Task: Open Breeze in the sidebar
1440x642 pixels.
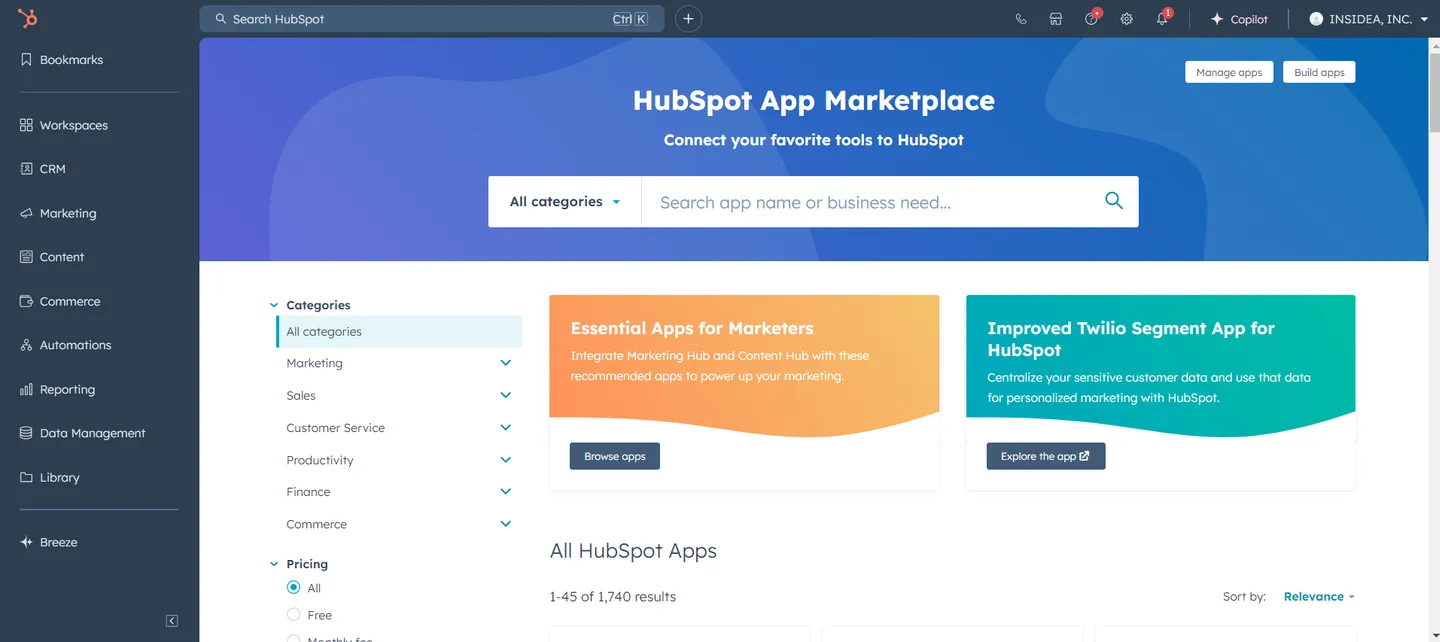Action: (x=49, y=542)
